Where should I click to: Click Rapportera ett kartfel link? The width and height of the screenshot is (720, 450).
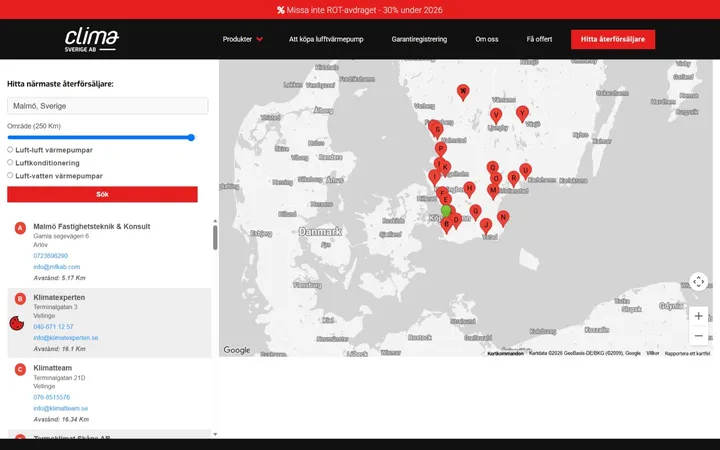coord(687,354)
